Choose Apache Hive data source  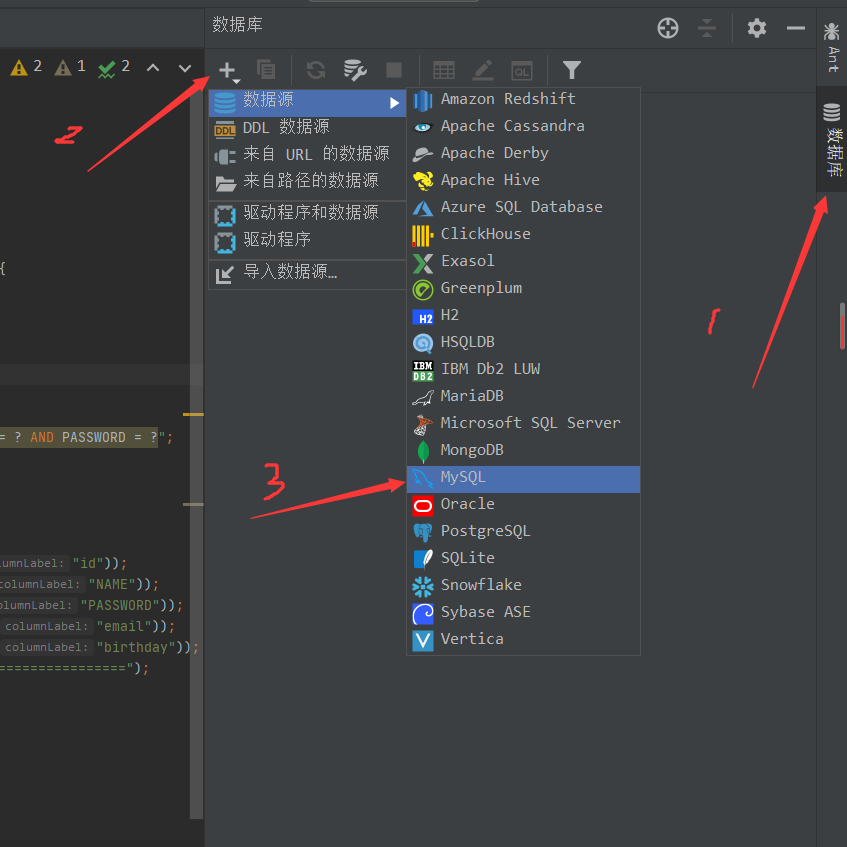523,182
